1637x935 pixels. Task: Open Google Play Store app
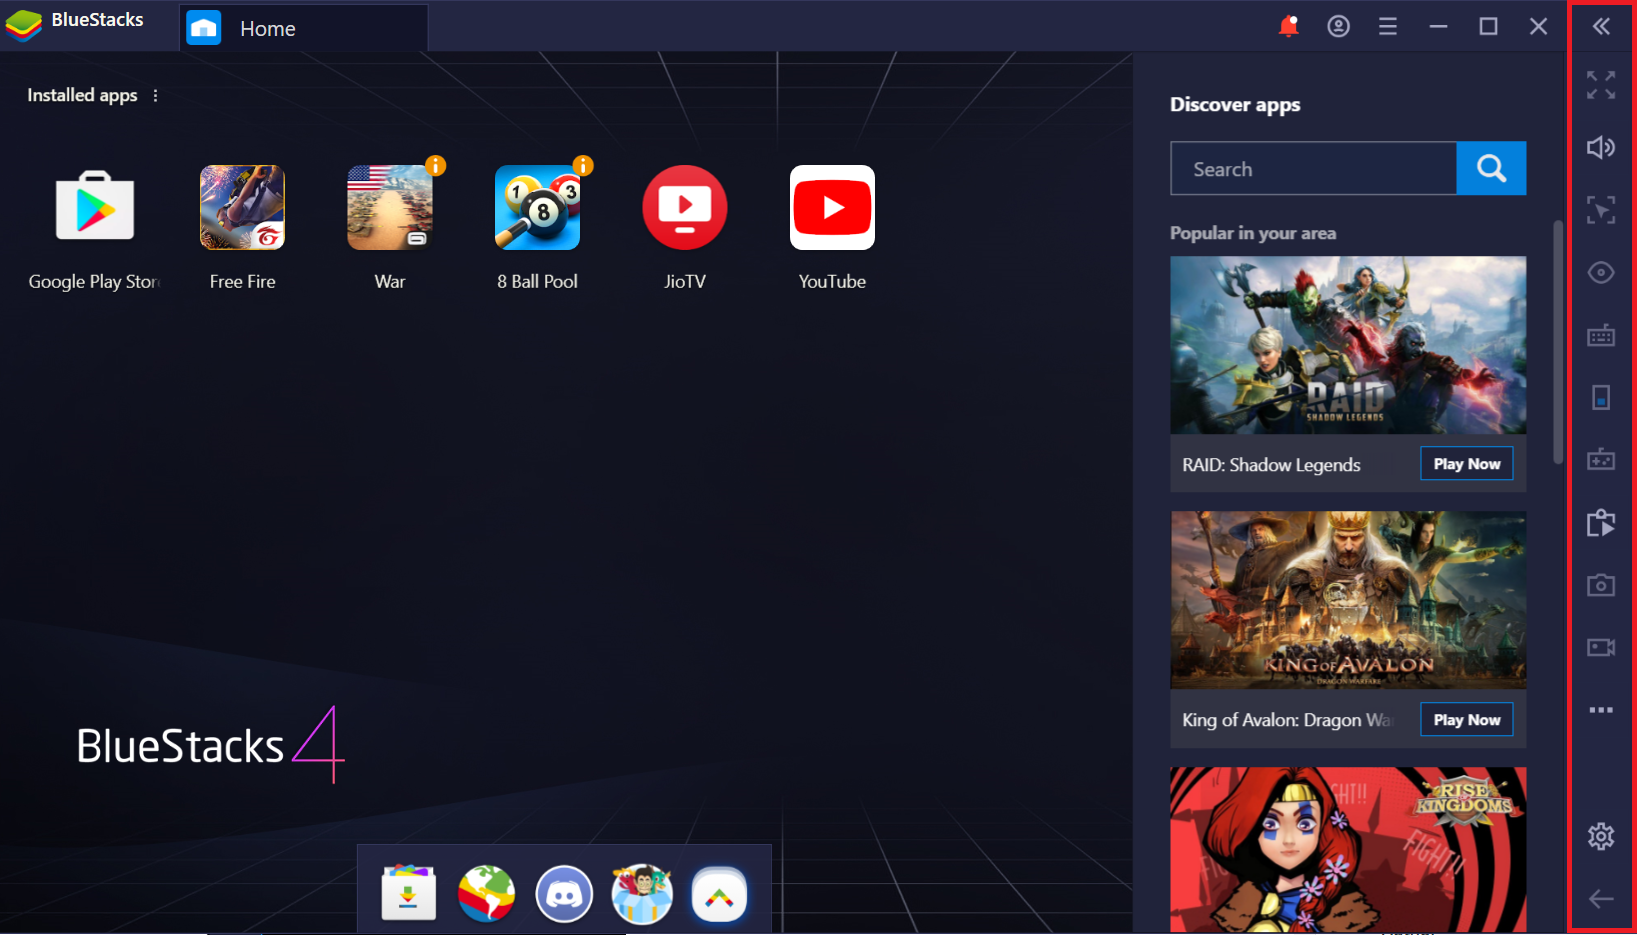[x=95, y=208]
